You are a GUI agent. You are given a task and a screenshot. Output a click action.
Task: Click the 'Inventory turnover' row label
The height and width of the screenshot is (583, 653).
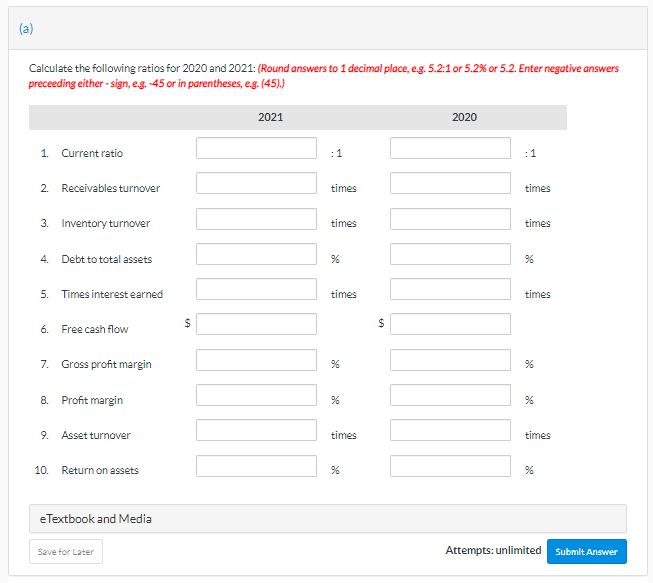coord(106,223)
